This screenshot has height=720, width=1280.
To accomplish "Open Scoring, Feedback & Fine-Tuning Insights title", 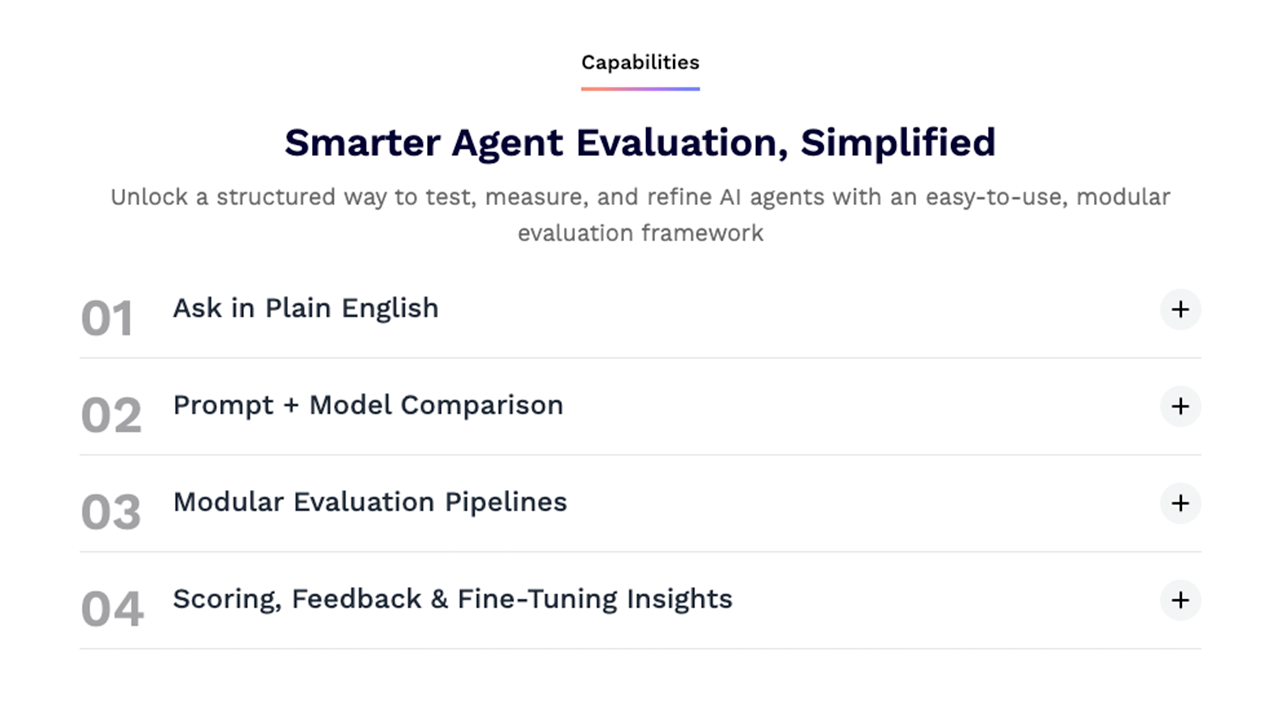I will [453, 599].
